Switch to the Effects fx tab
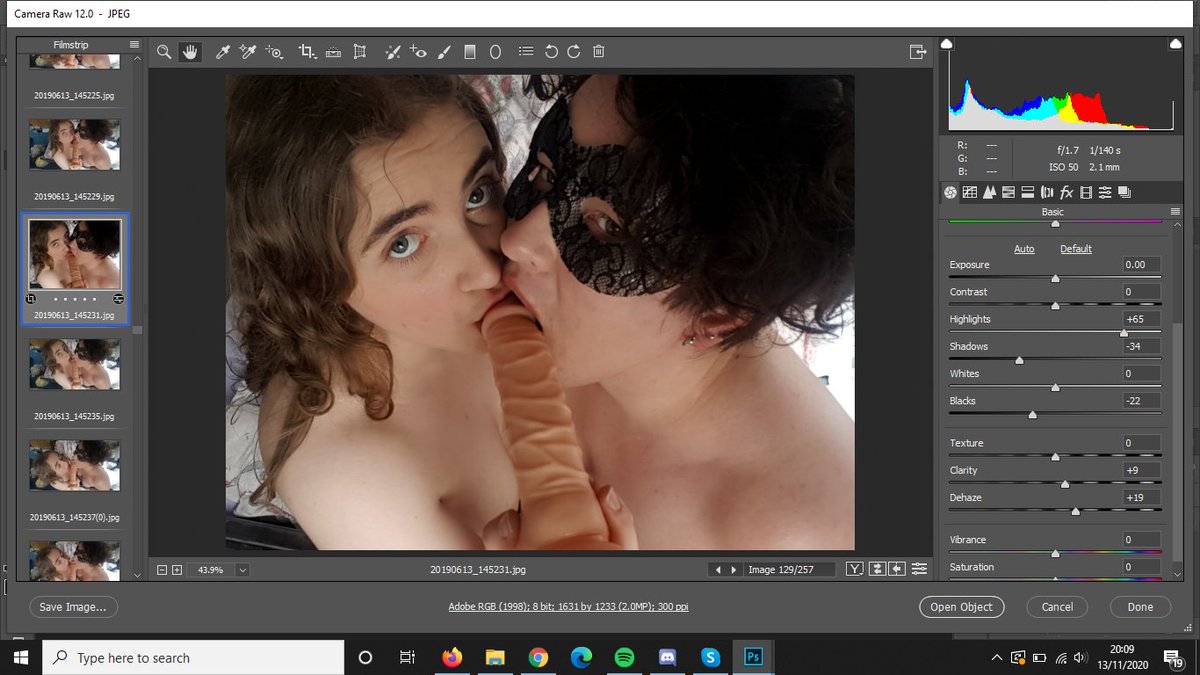 [x=1067, y=192]
